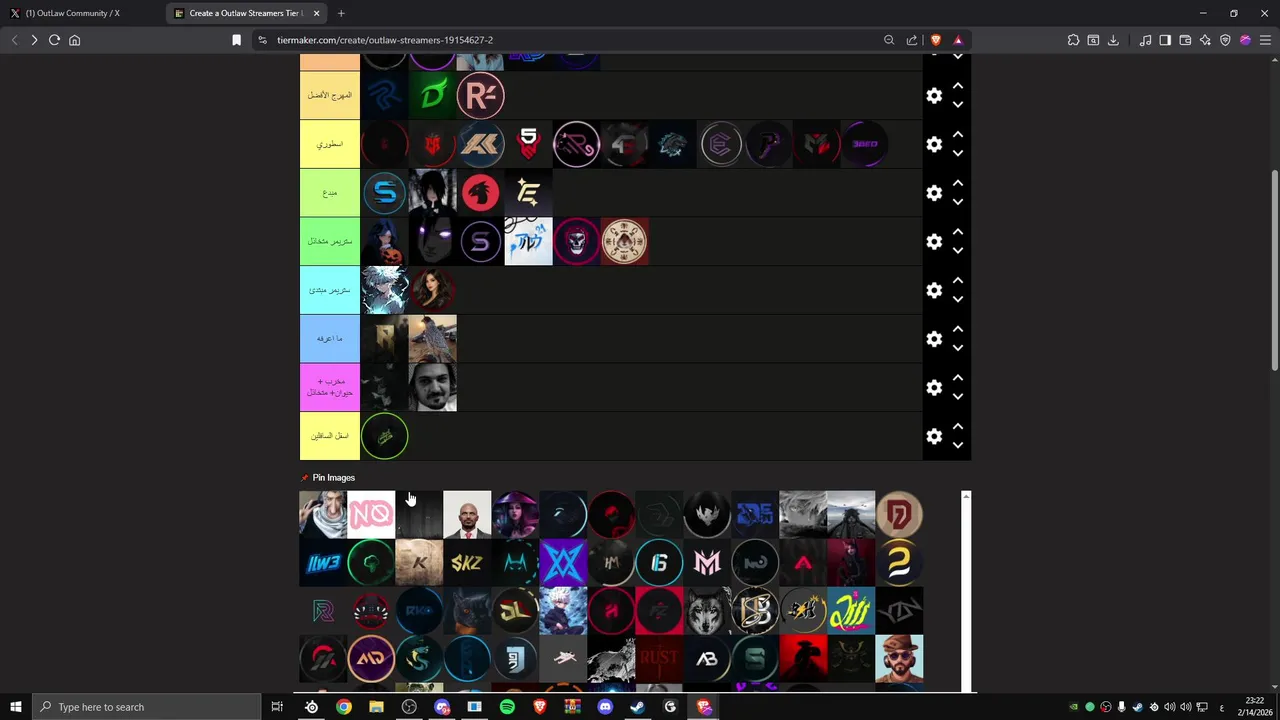This screenshot has height=720, width=1280.
Task: Go forward in browser history
Action: coord(34,40)
